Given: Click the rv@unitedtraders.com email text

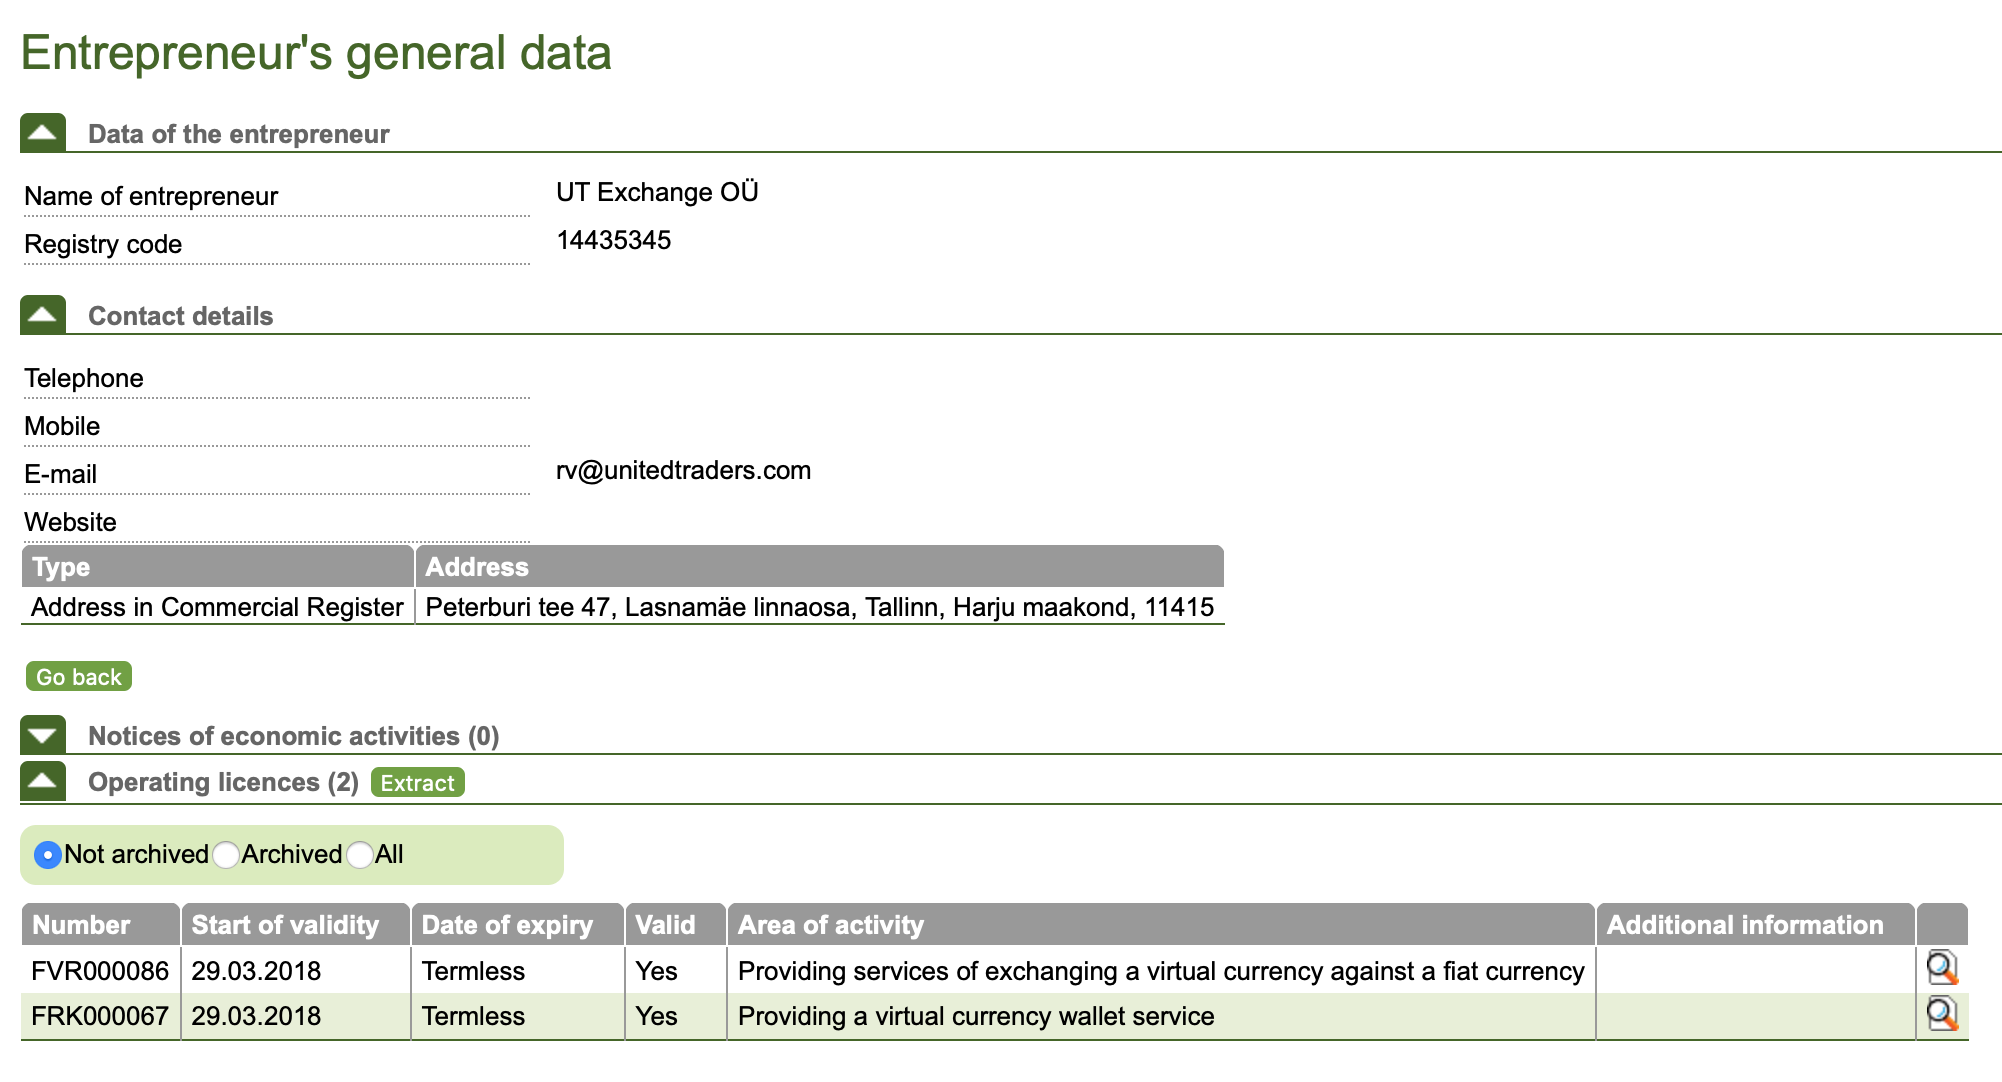Looking at the screenshot, I should tap(683, 471).
